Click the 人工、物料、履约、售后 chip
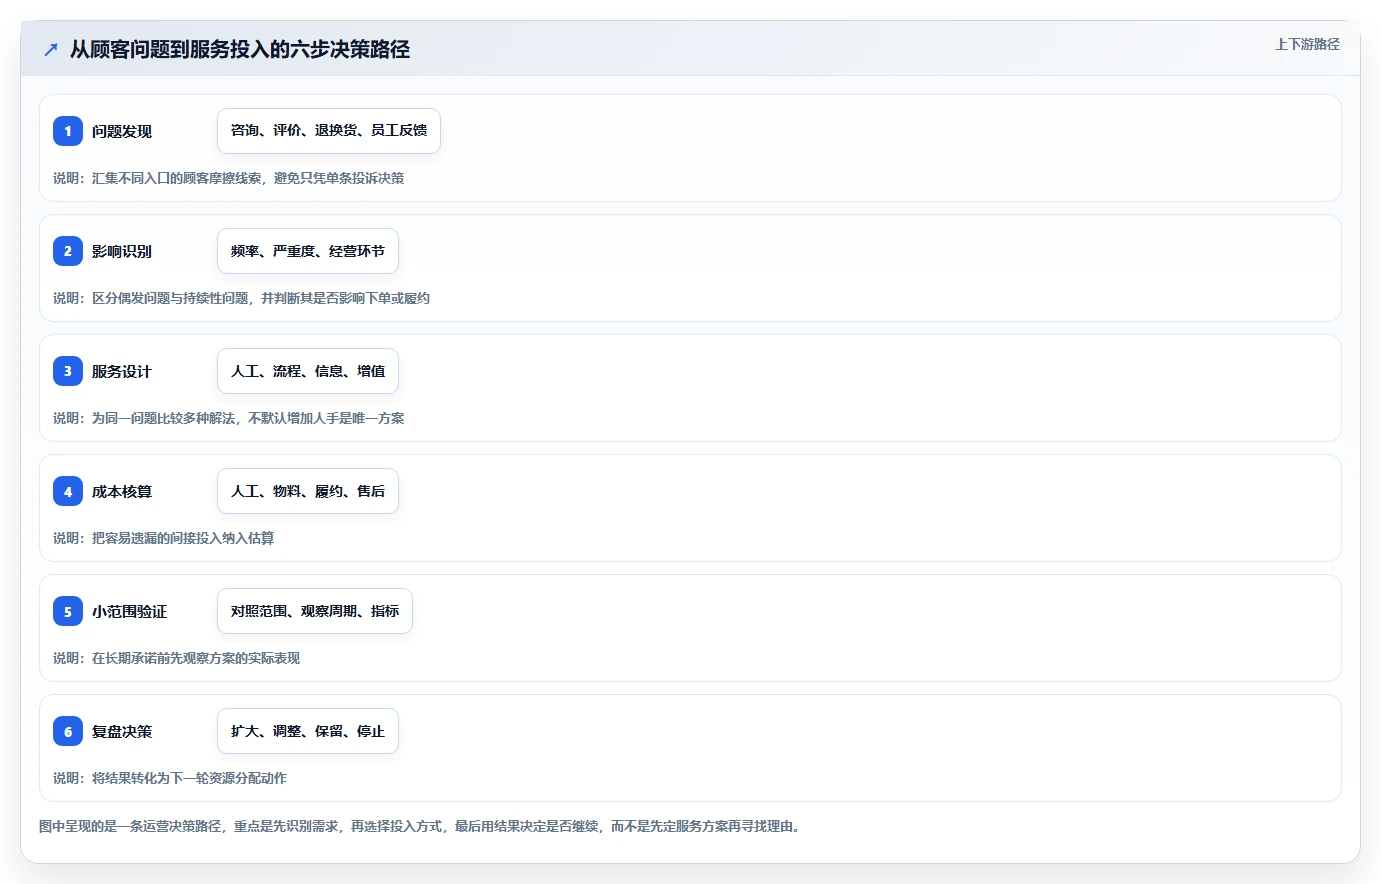The width and height of the screenshot is (1381, 884). 308,491
